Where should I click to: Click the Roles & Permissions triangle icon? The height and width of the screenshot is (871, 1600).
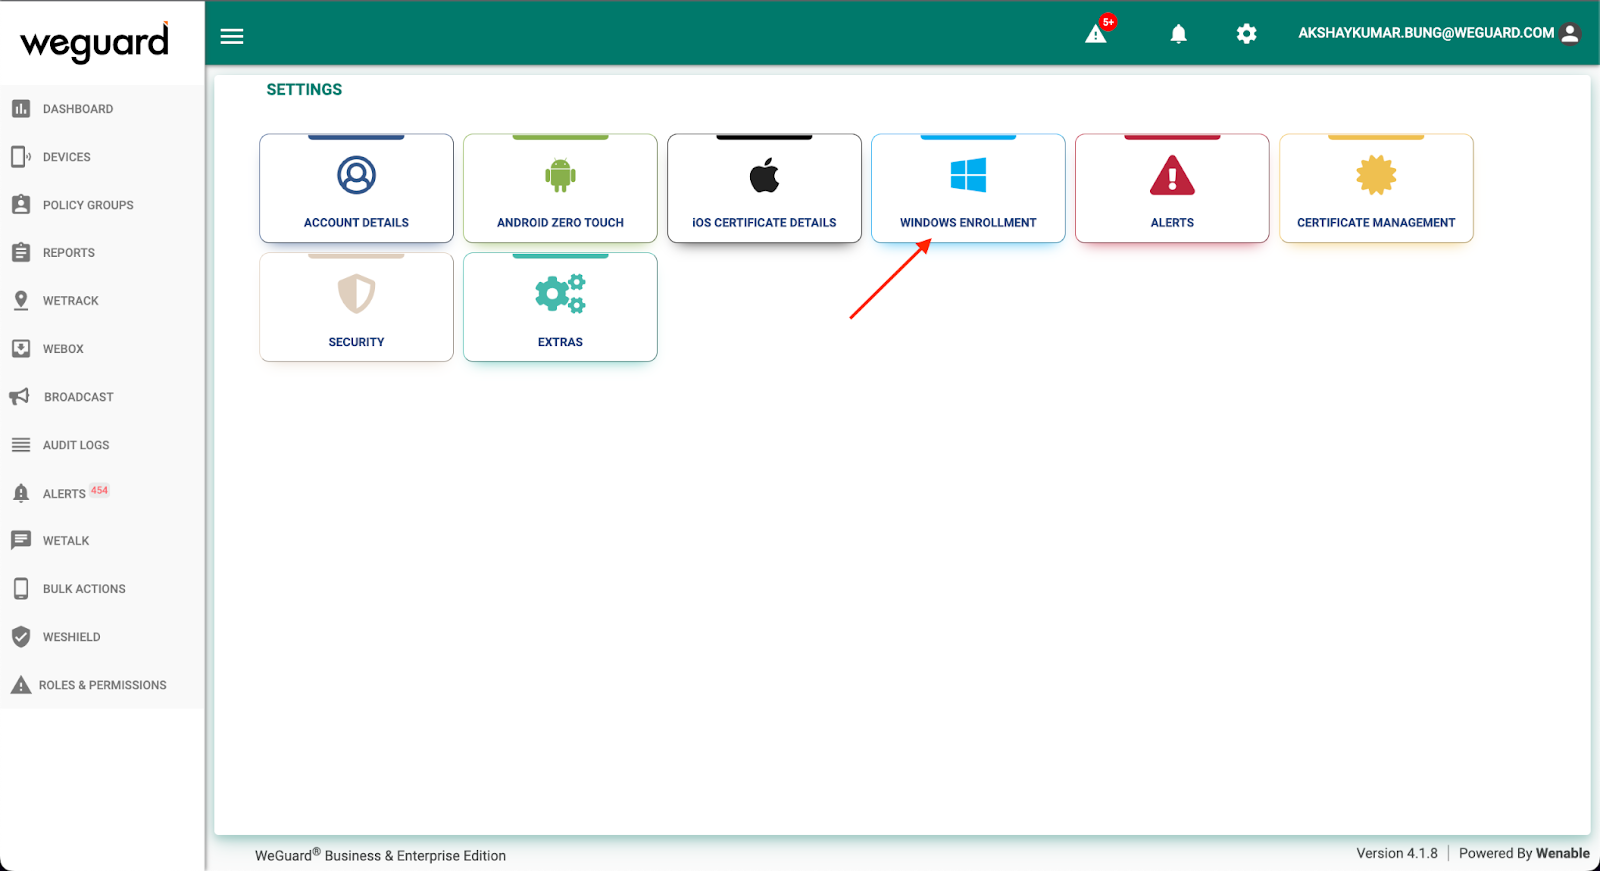click(21, 685)
